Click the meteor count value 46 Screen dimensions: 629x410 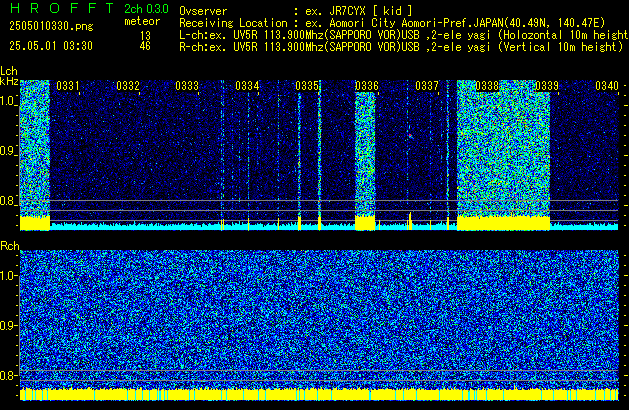pos(145,46)
